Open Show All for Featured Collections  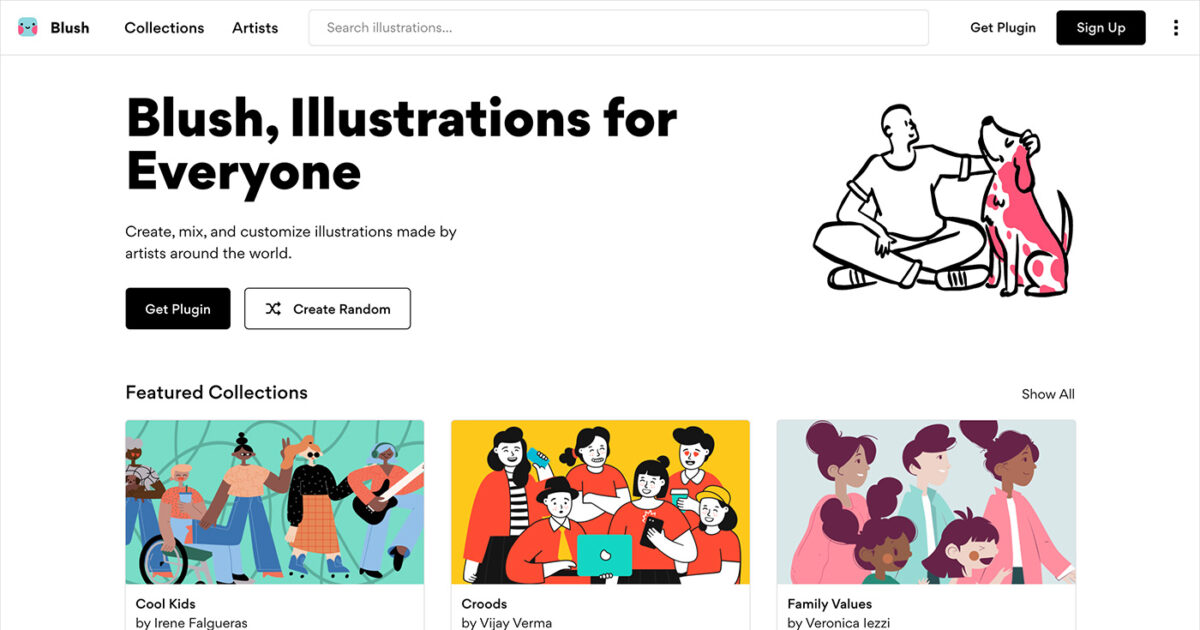[x=1047, y=393]
